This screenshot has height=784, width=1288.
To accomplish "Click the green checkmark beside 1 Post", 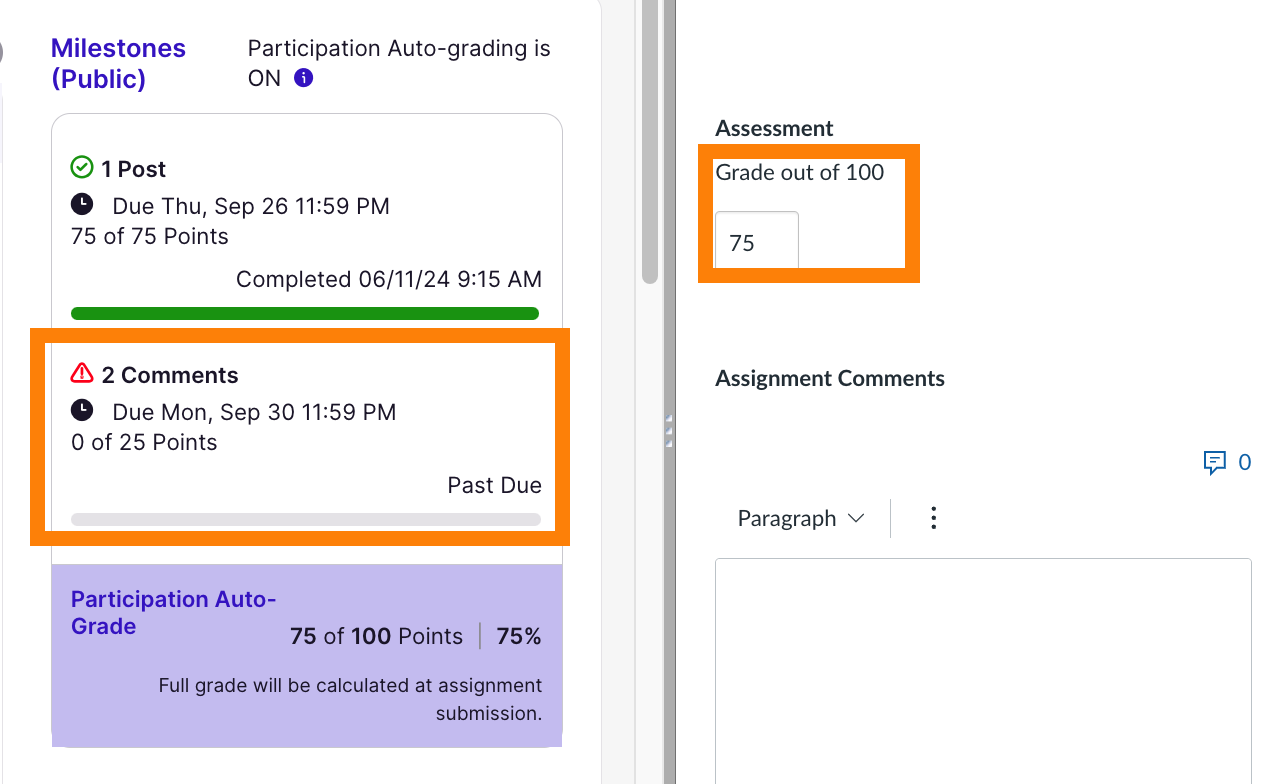I will [x=82, y=168].
